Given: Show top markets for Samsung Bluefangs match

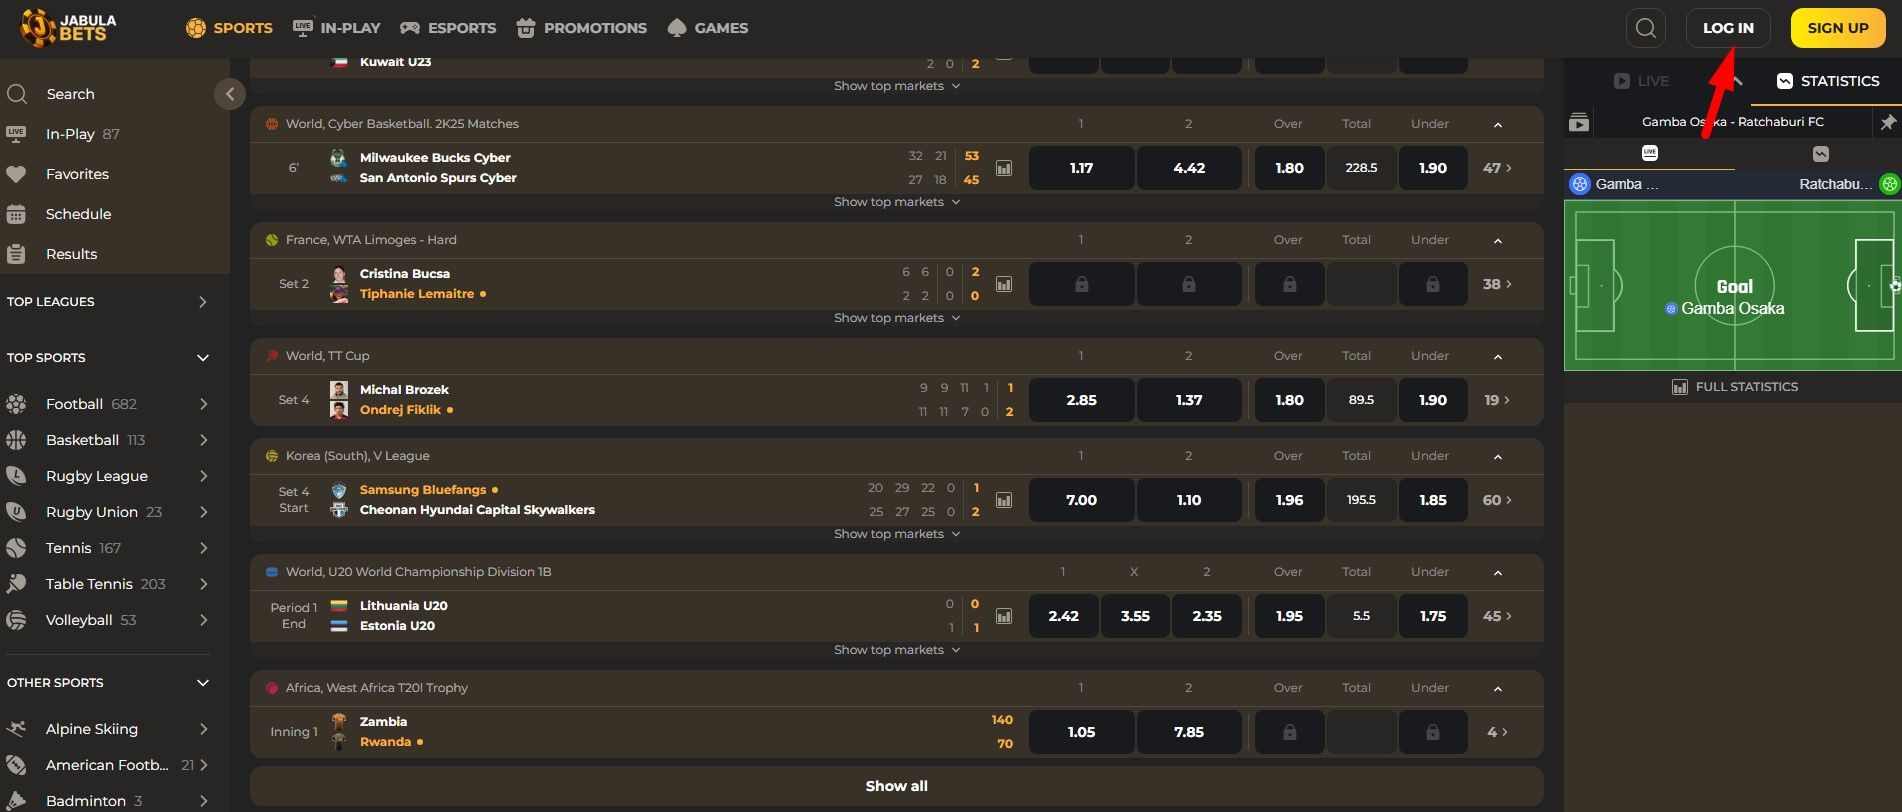Looking at the screenshot, I should coord(896,534).
